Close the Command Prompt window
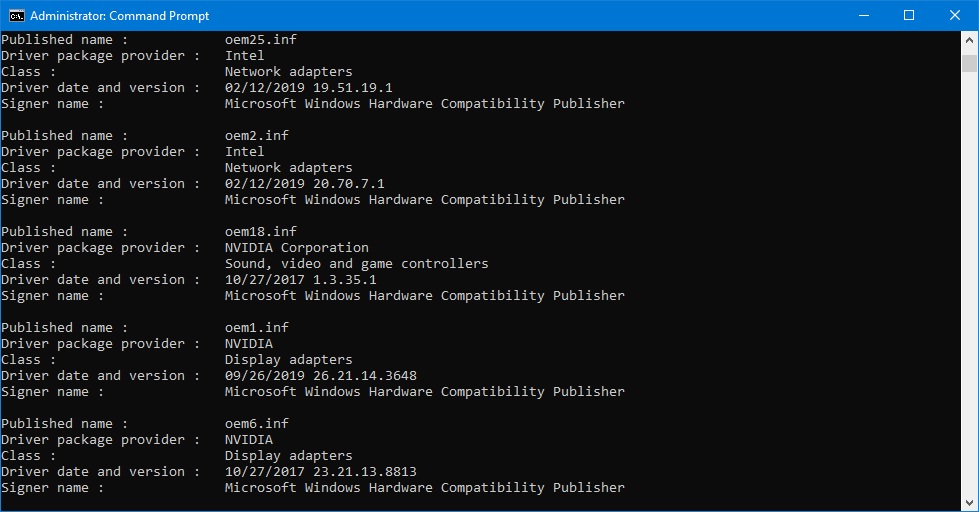The width and height of the screenshot is (979, 512). pyautogui.click(x=955, y=16)
